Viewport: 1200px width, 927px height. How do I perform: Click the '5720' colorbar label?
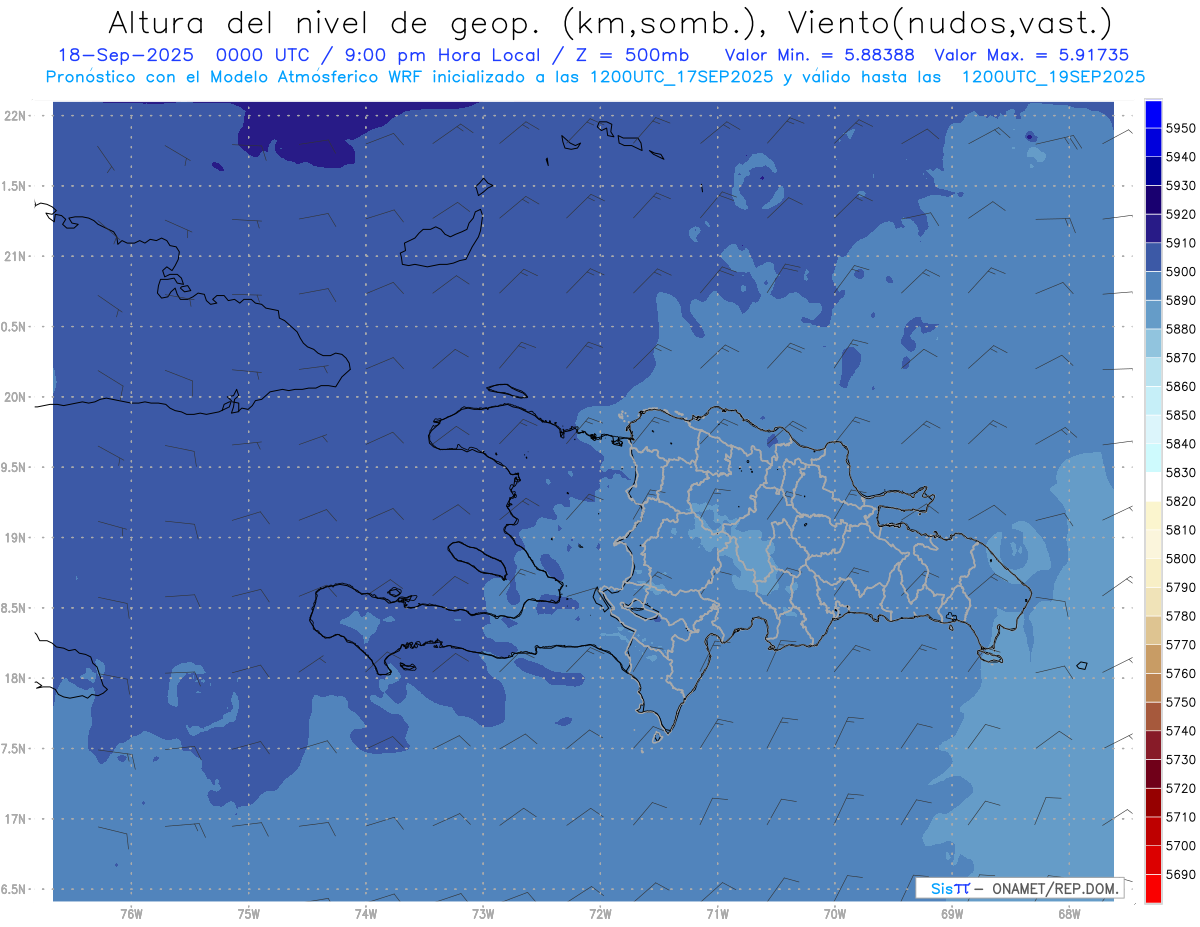1181,788
